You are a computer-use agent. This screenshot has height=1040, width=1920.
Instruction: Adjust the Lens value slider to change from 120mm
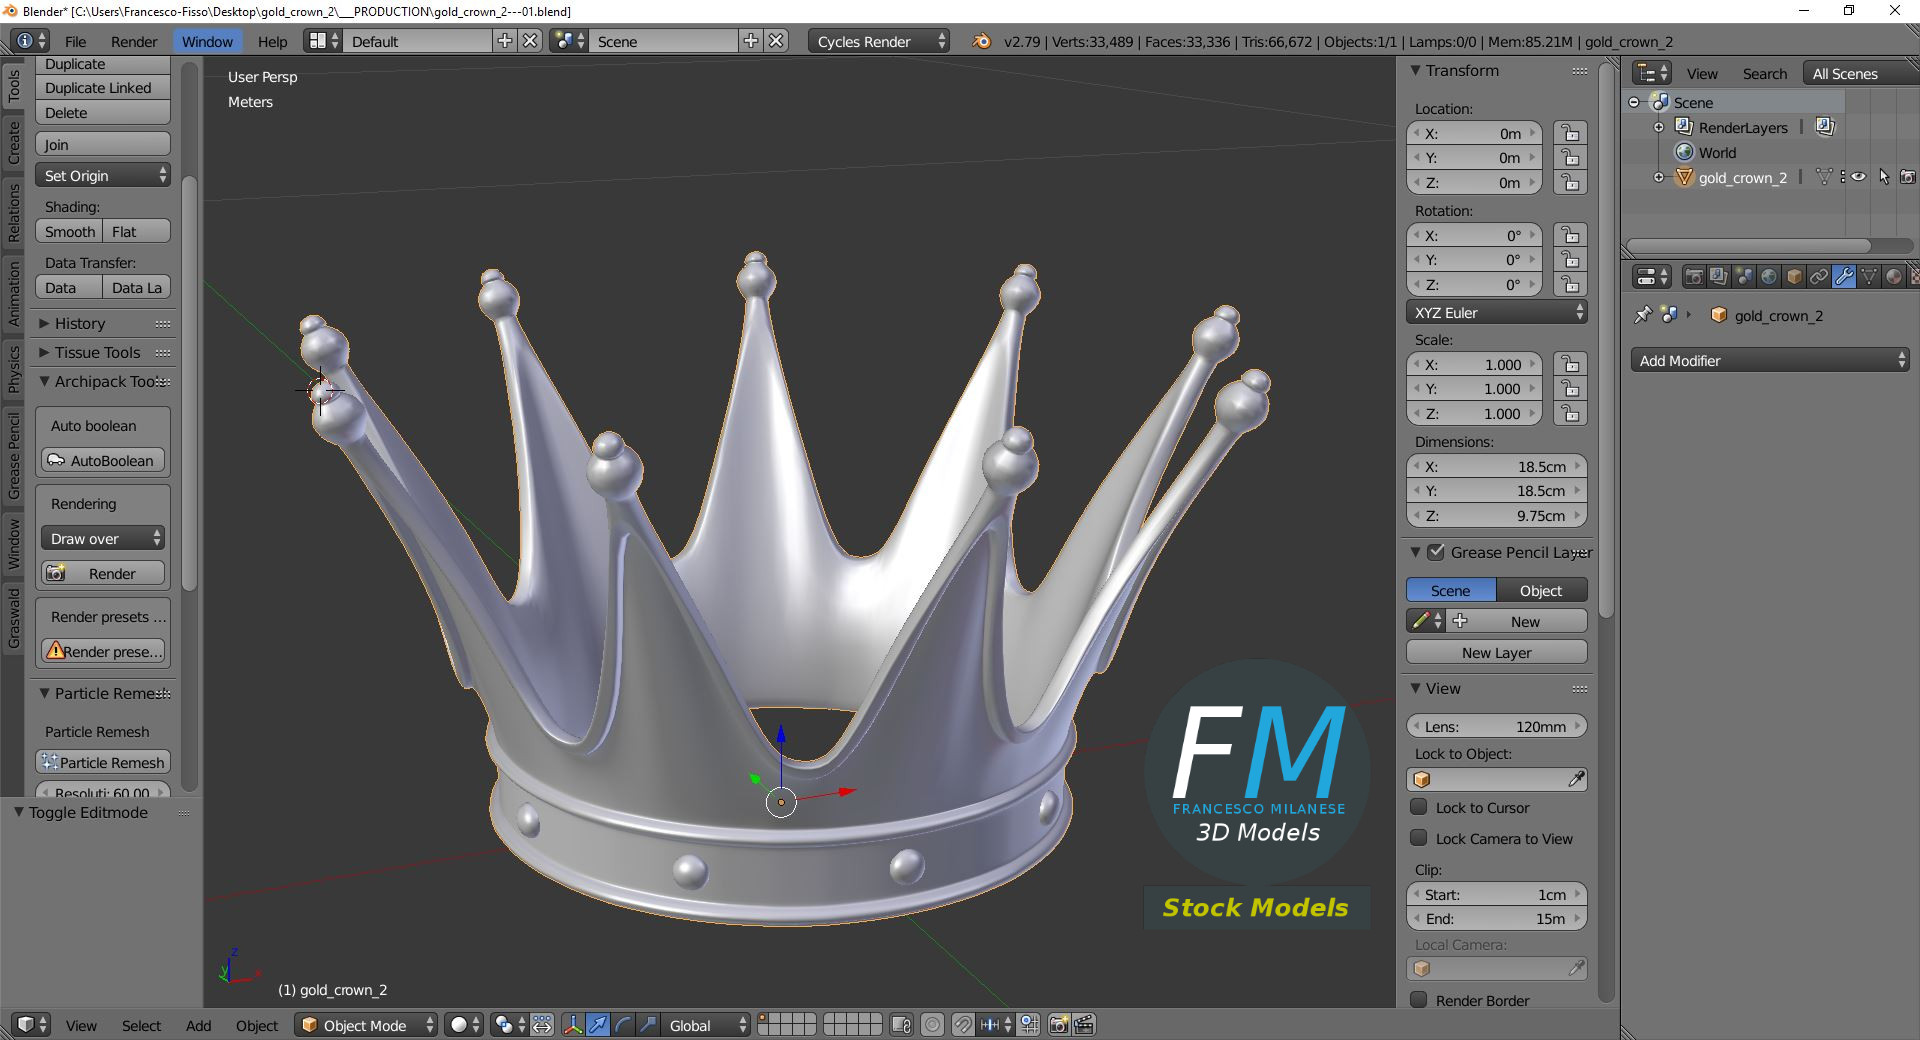[1497, 726]
